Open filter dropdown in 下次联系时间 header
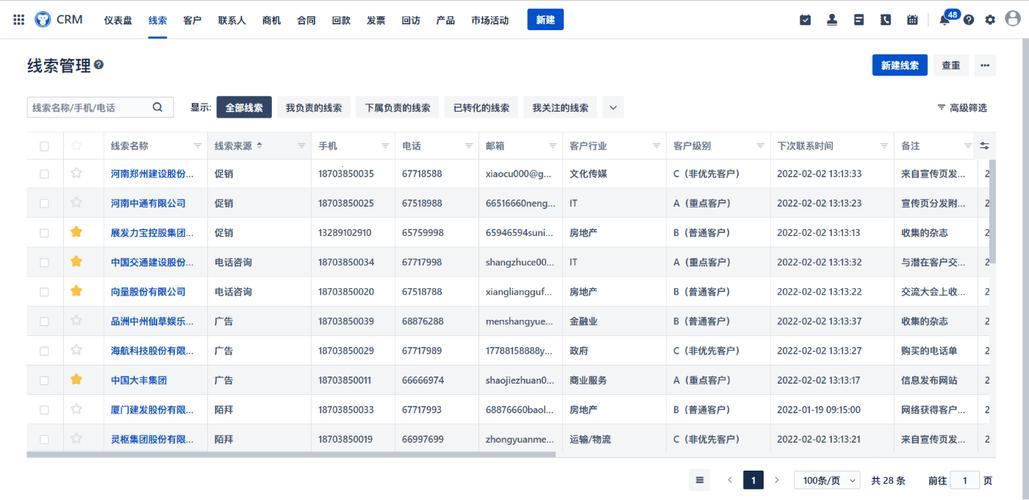Image resolution: width=1029 pixels, height=500 pixels. pos(884,146)
